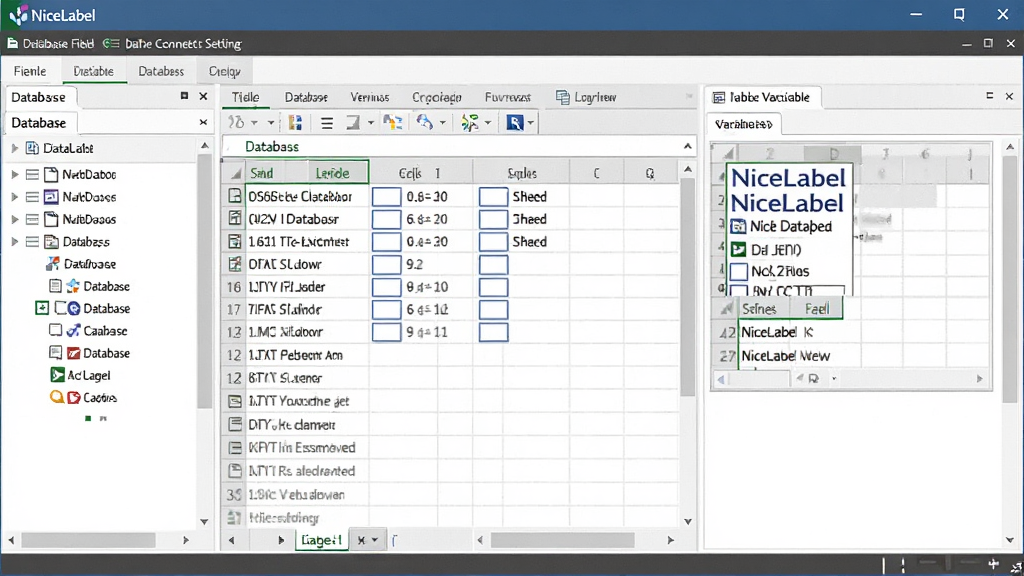1024x576 pixels.
Task: Click the green Dal JEND icon
Action: click(738, 249)
